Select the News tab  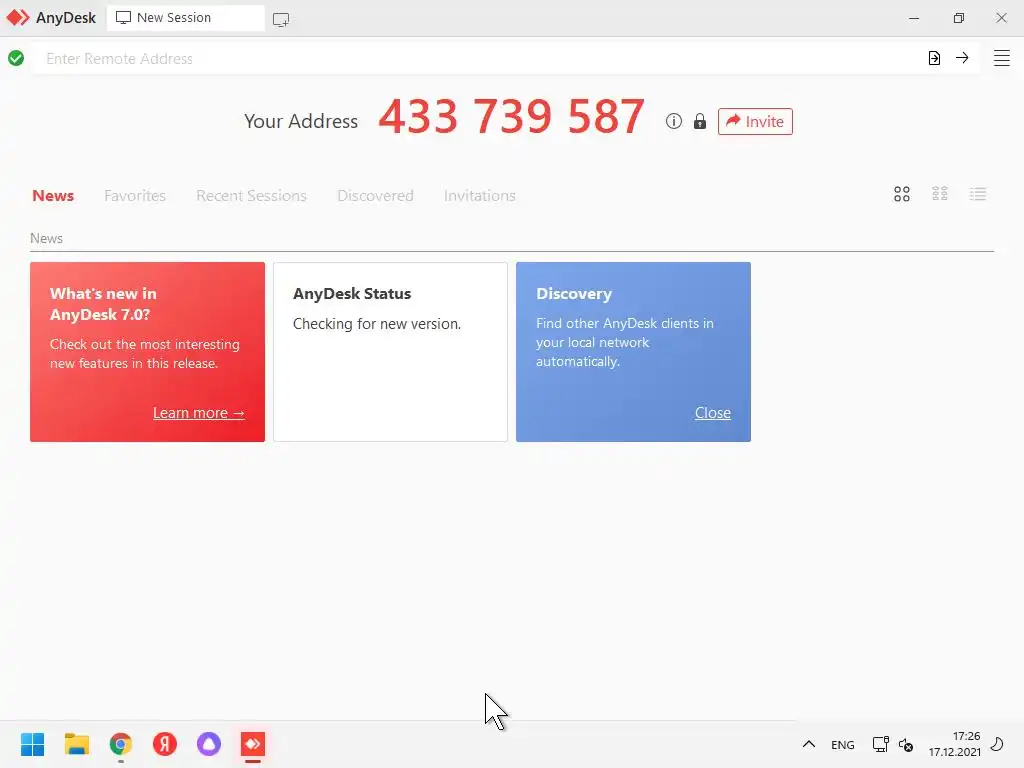[x=53, y=196]
